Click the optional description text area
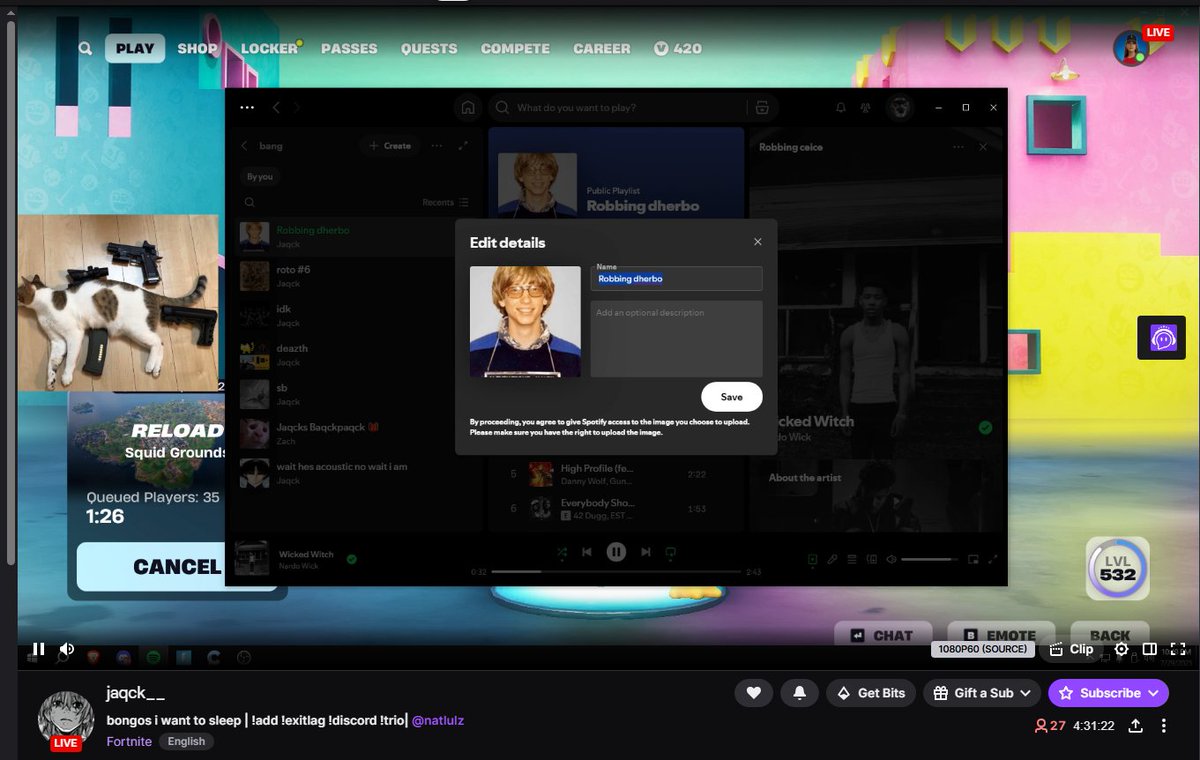Screen dimensions: 1200x760 tap(676, 339)
